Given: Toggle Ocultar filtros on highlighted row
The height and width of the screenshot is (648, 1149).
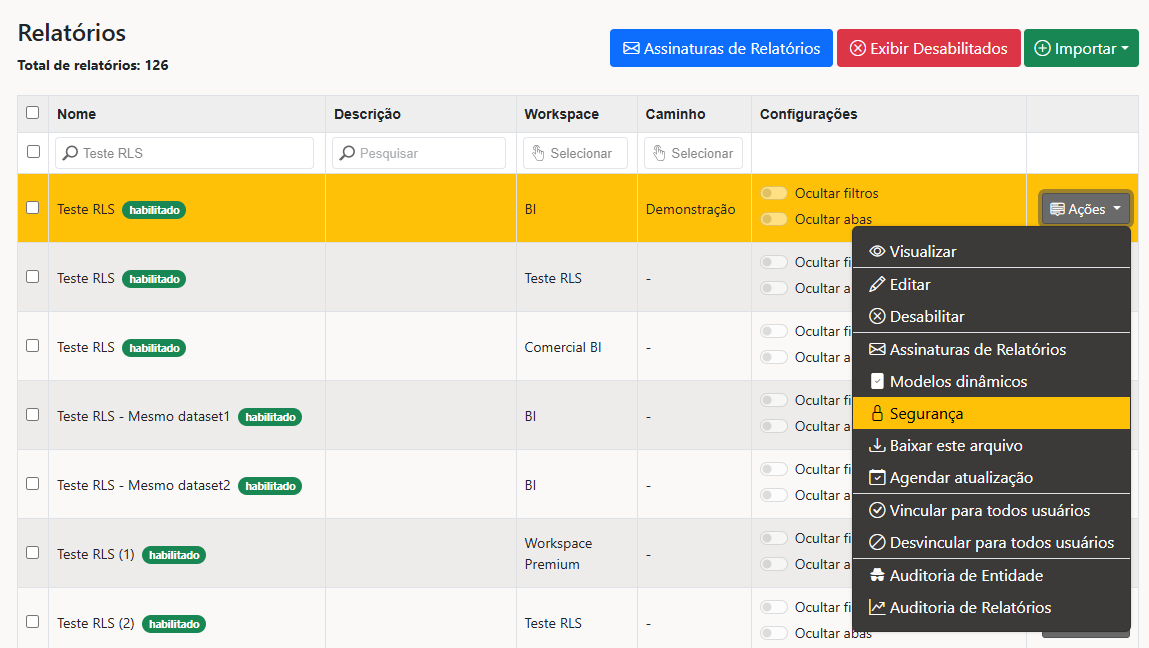Looking at the screenshot, I should 773,193.
